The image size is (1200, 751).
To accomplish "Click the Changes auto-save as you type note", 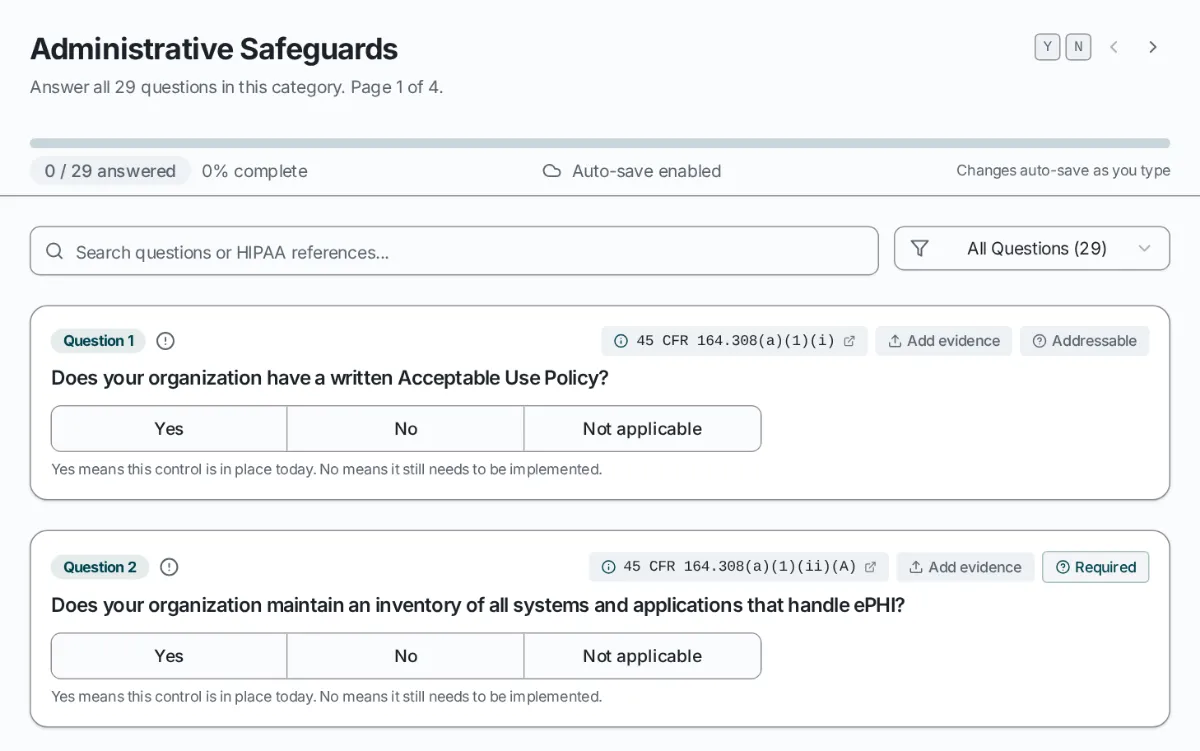I will click(1063, 170).
